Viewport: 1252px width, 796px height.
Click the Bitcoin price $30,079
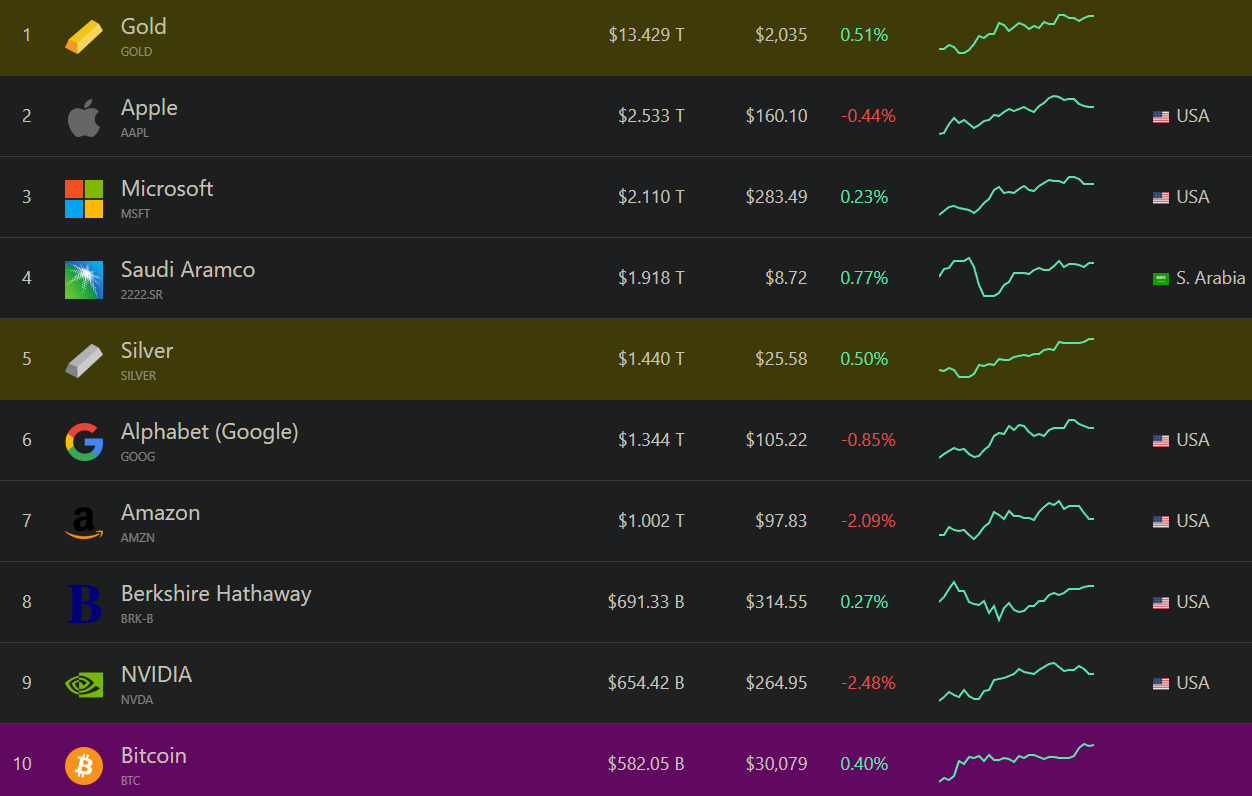(x=776, y=764)
